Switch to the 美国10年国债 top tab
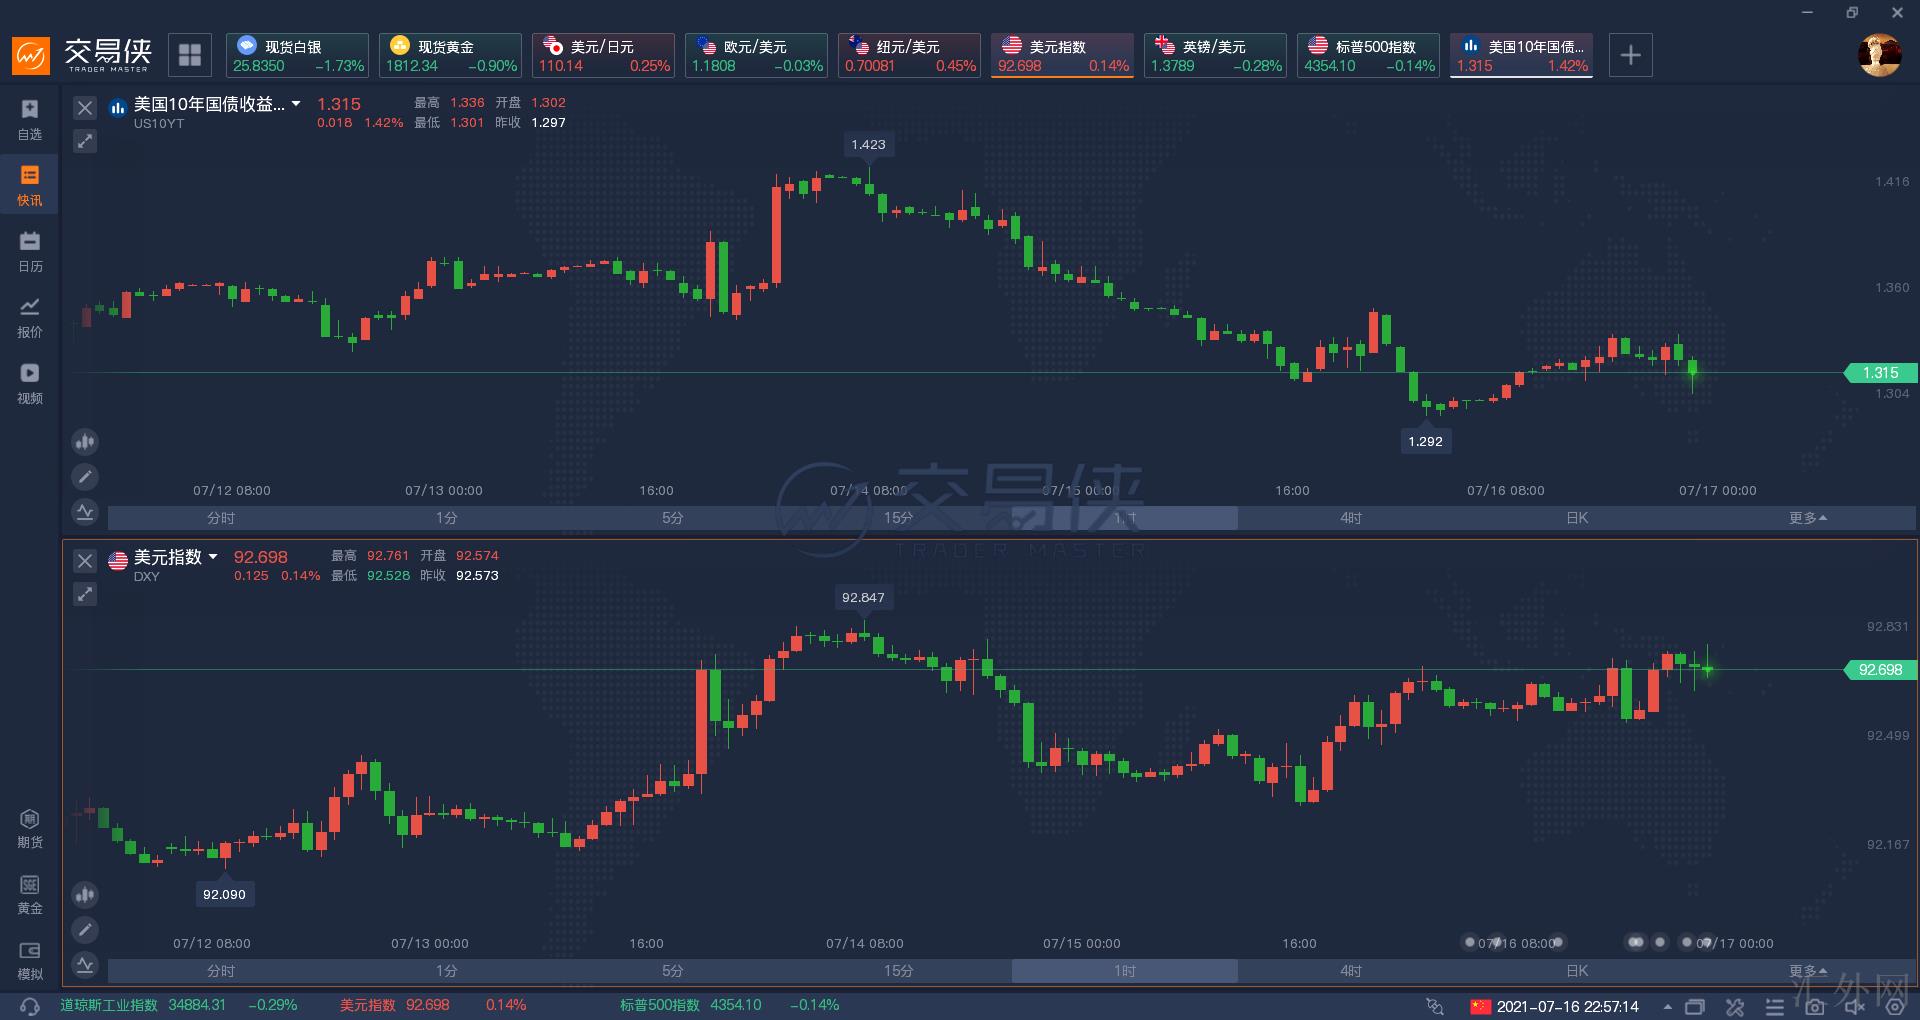The height and width of the screenshot is (1020, 1920). (x=1521, y=55)
